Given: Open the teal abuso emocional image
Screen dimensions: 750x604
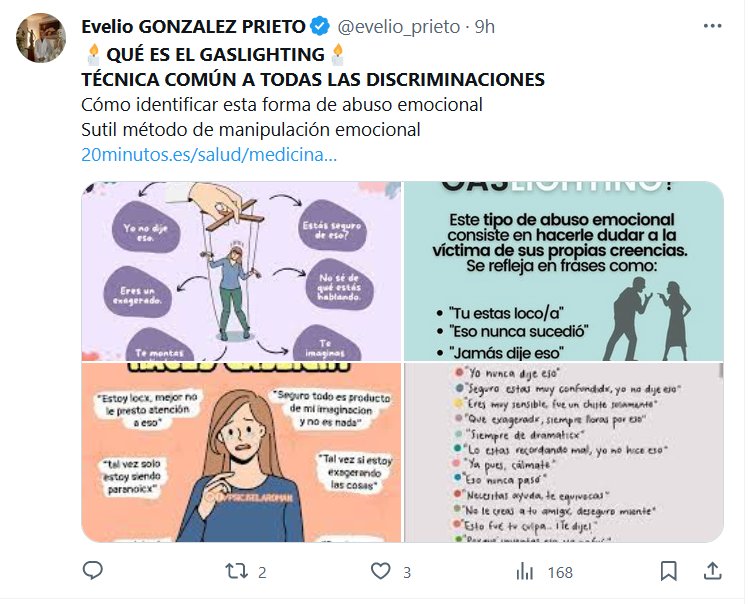Looking at the screenshot, I should pyautogui.click(x=563, y=271).
